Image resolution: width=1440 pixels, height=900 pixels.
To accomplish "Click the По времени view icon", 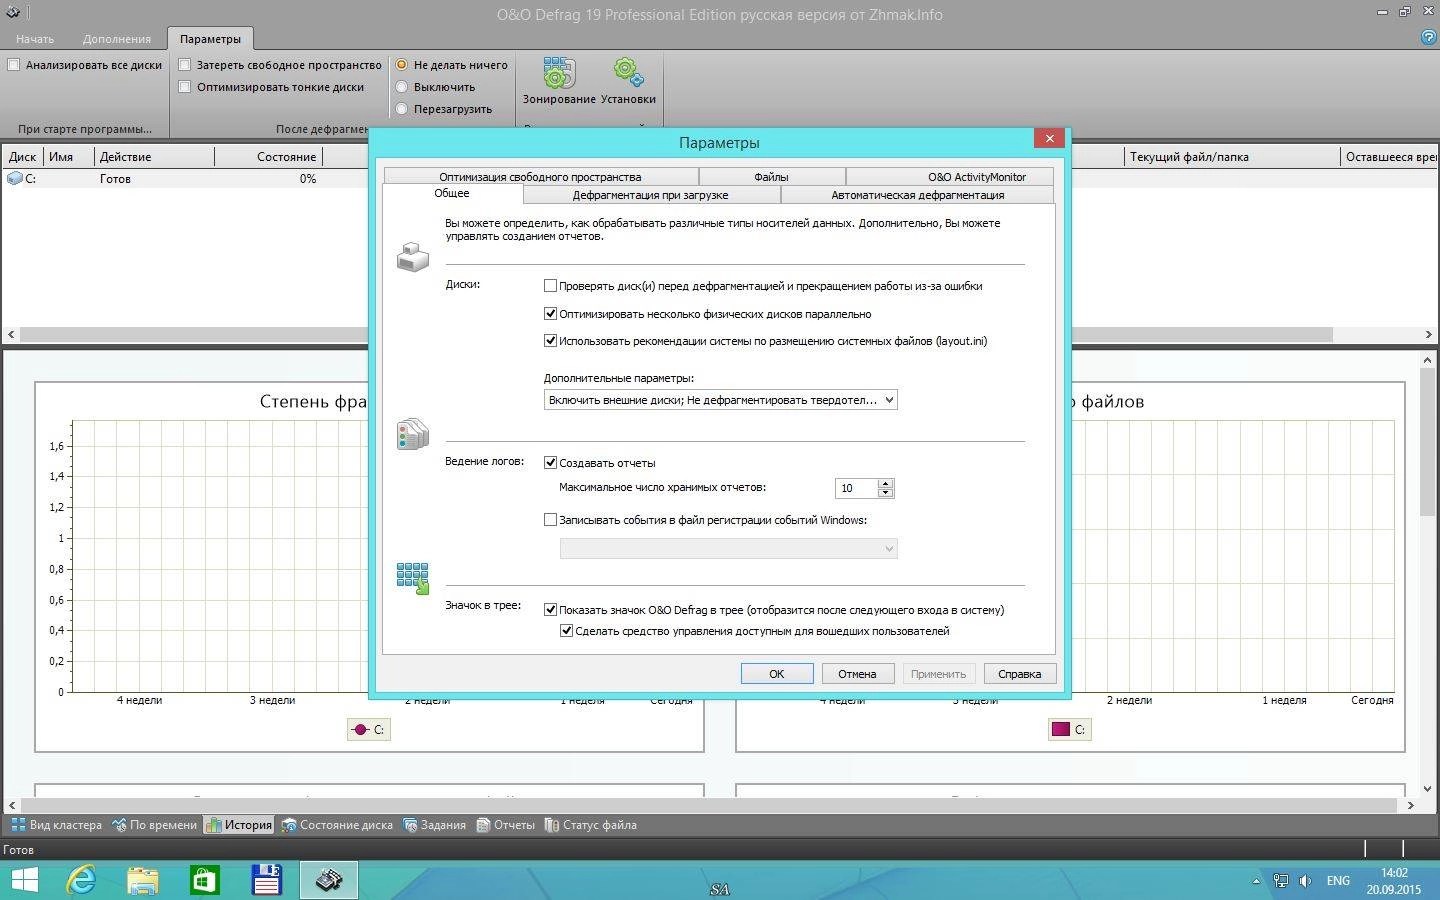I will tap(119, 825).
